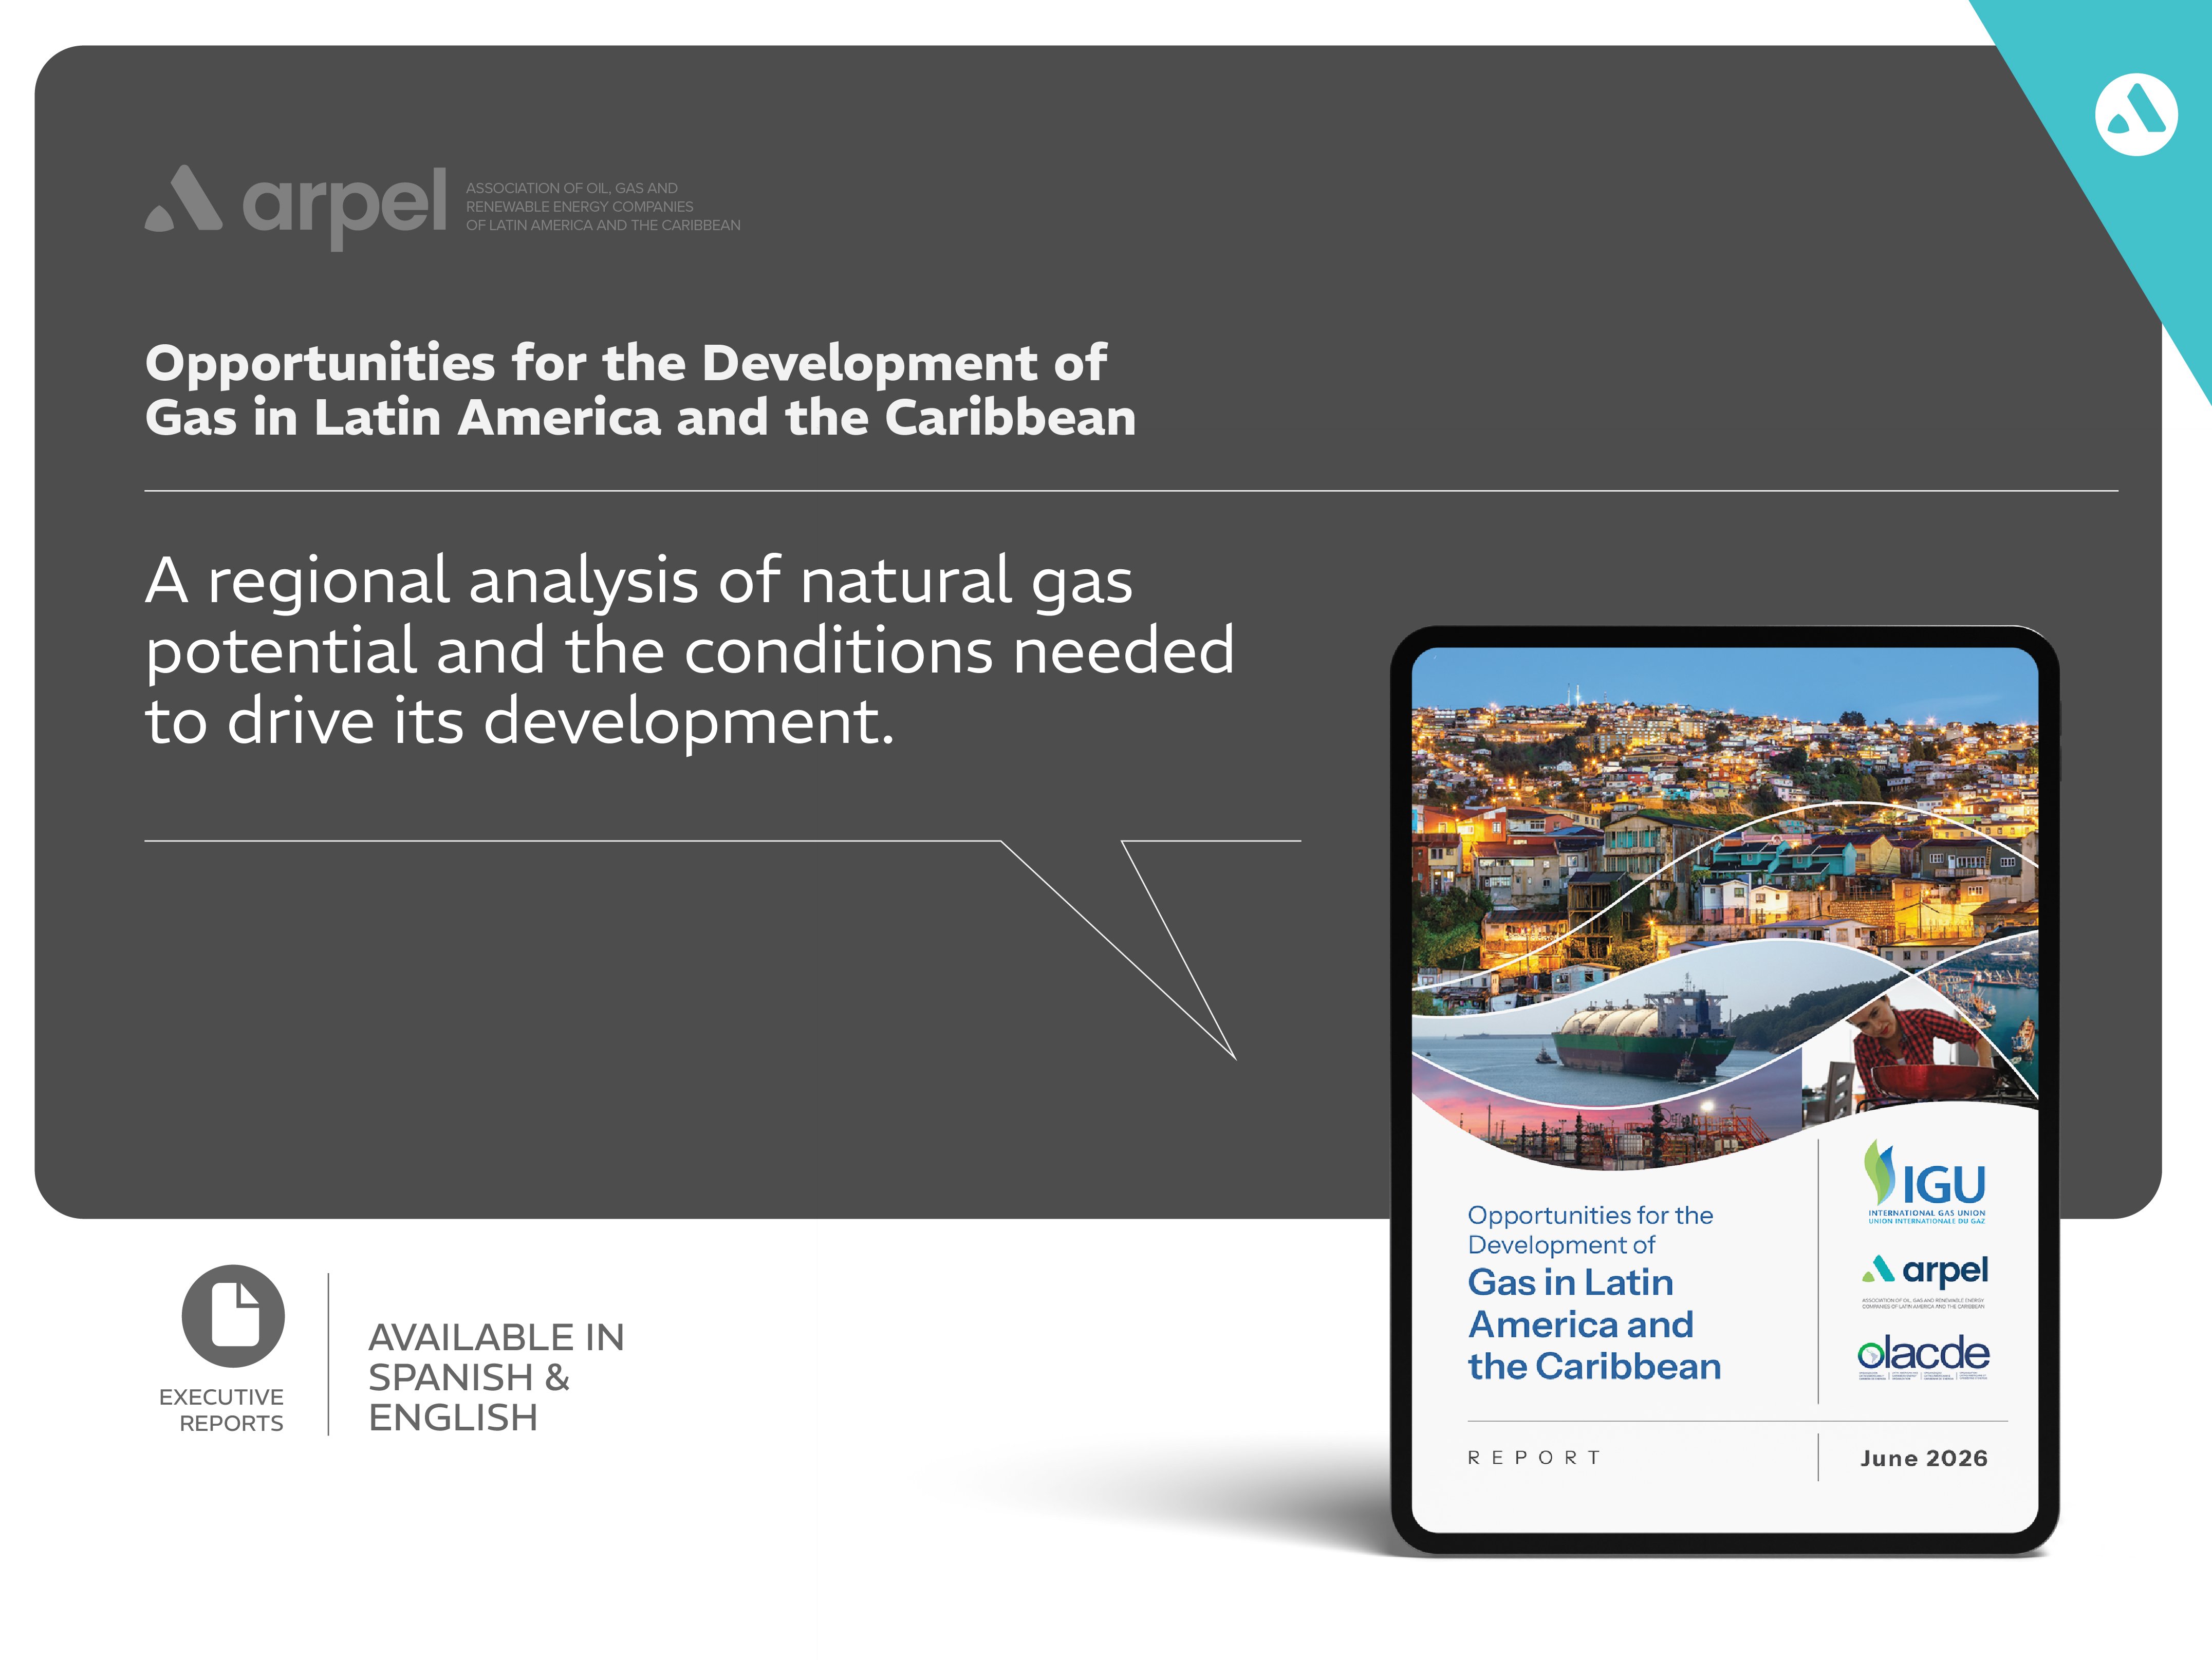Click 'June 2026' on the report cover

pos(1924,1458)
